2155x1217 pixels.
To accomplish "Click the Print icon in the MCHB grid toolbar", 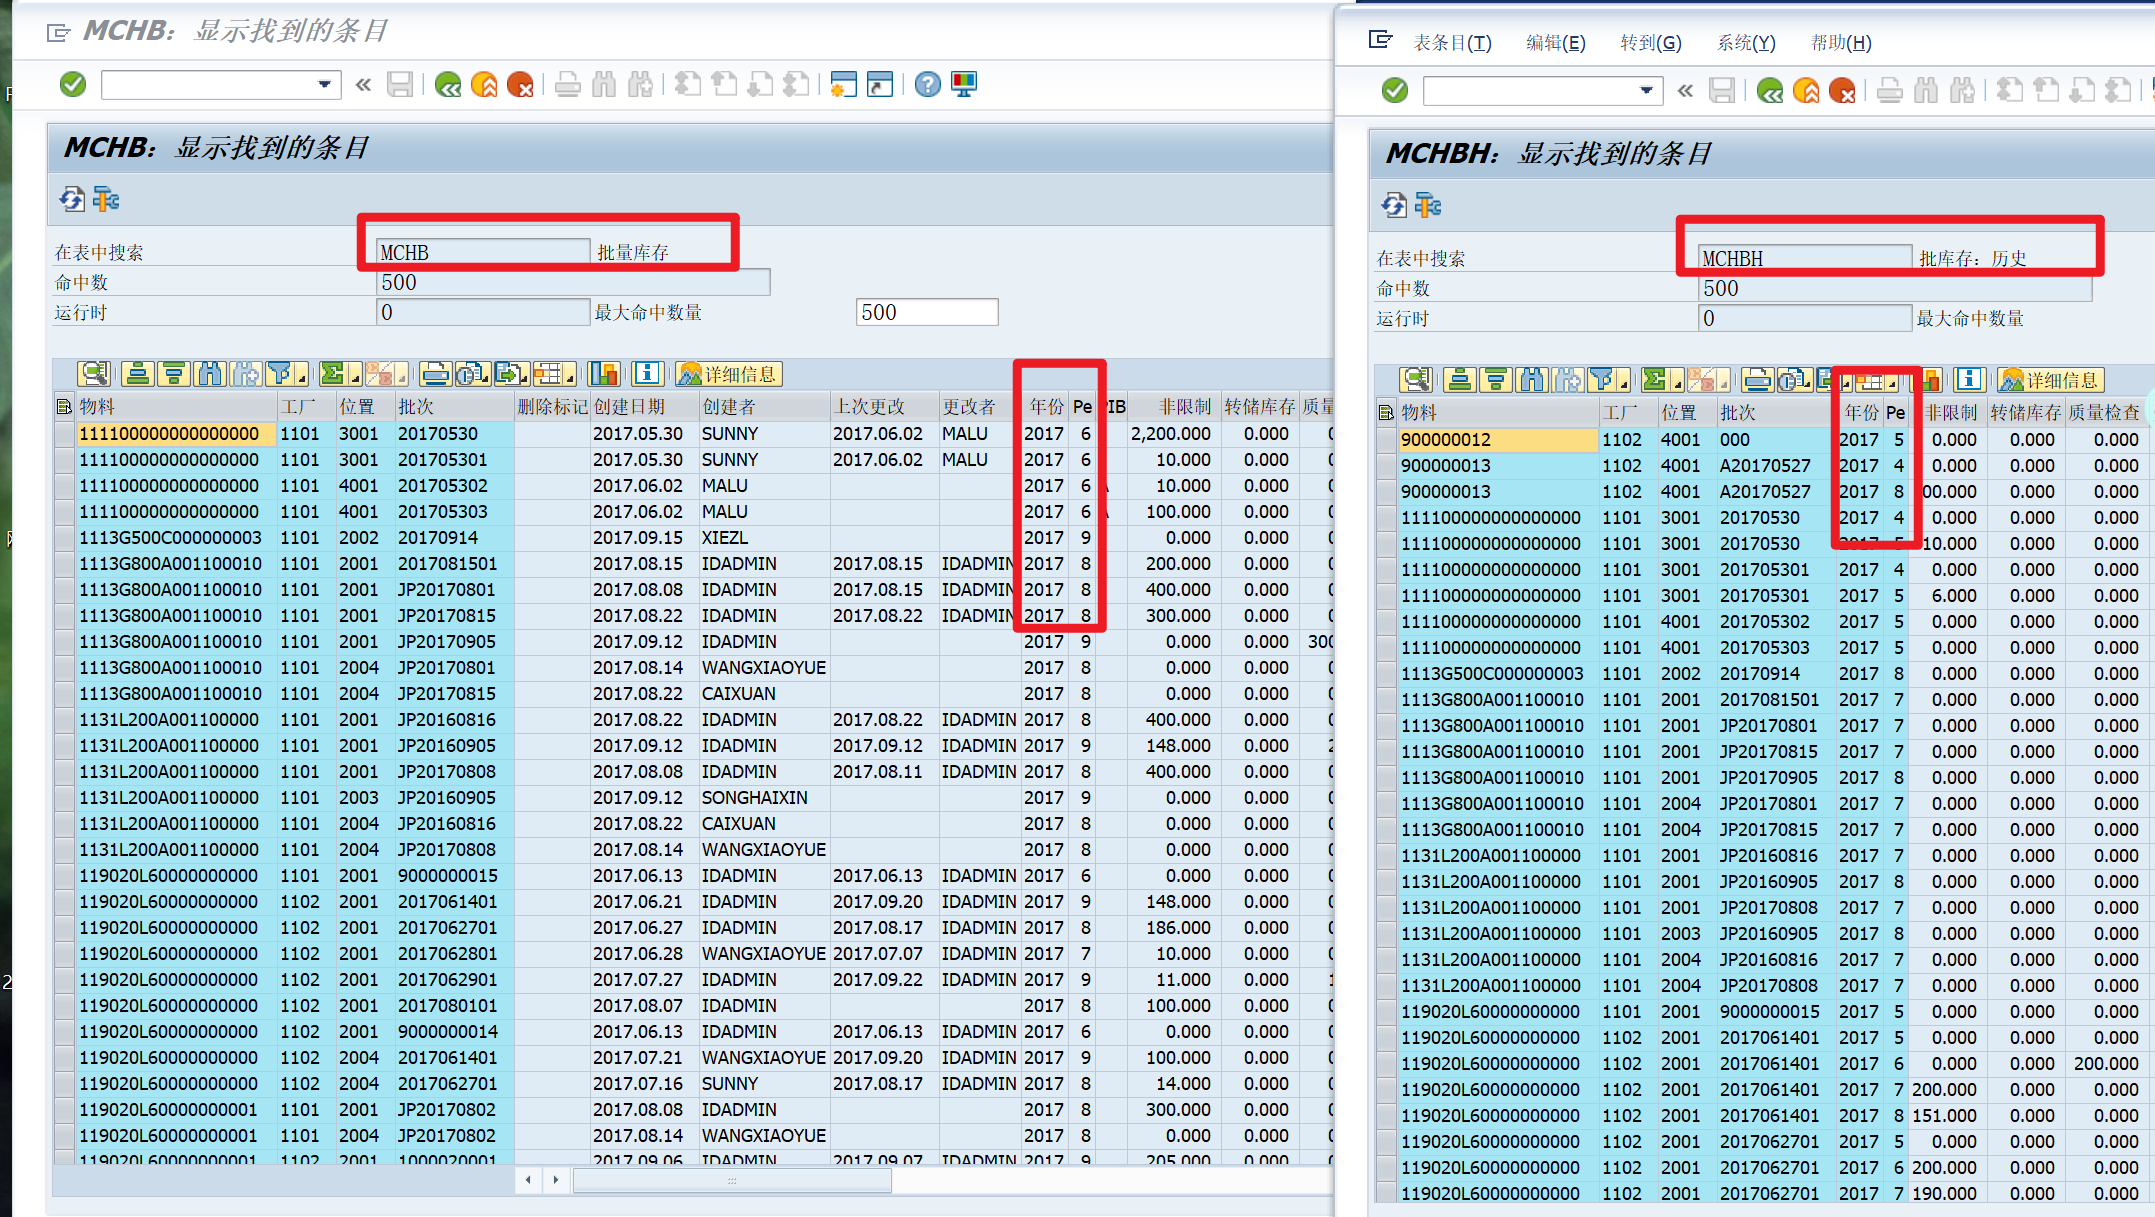I will pos(435,374).
